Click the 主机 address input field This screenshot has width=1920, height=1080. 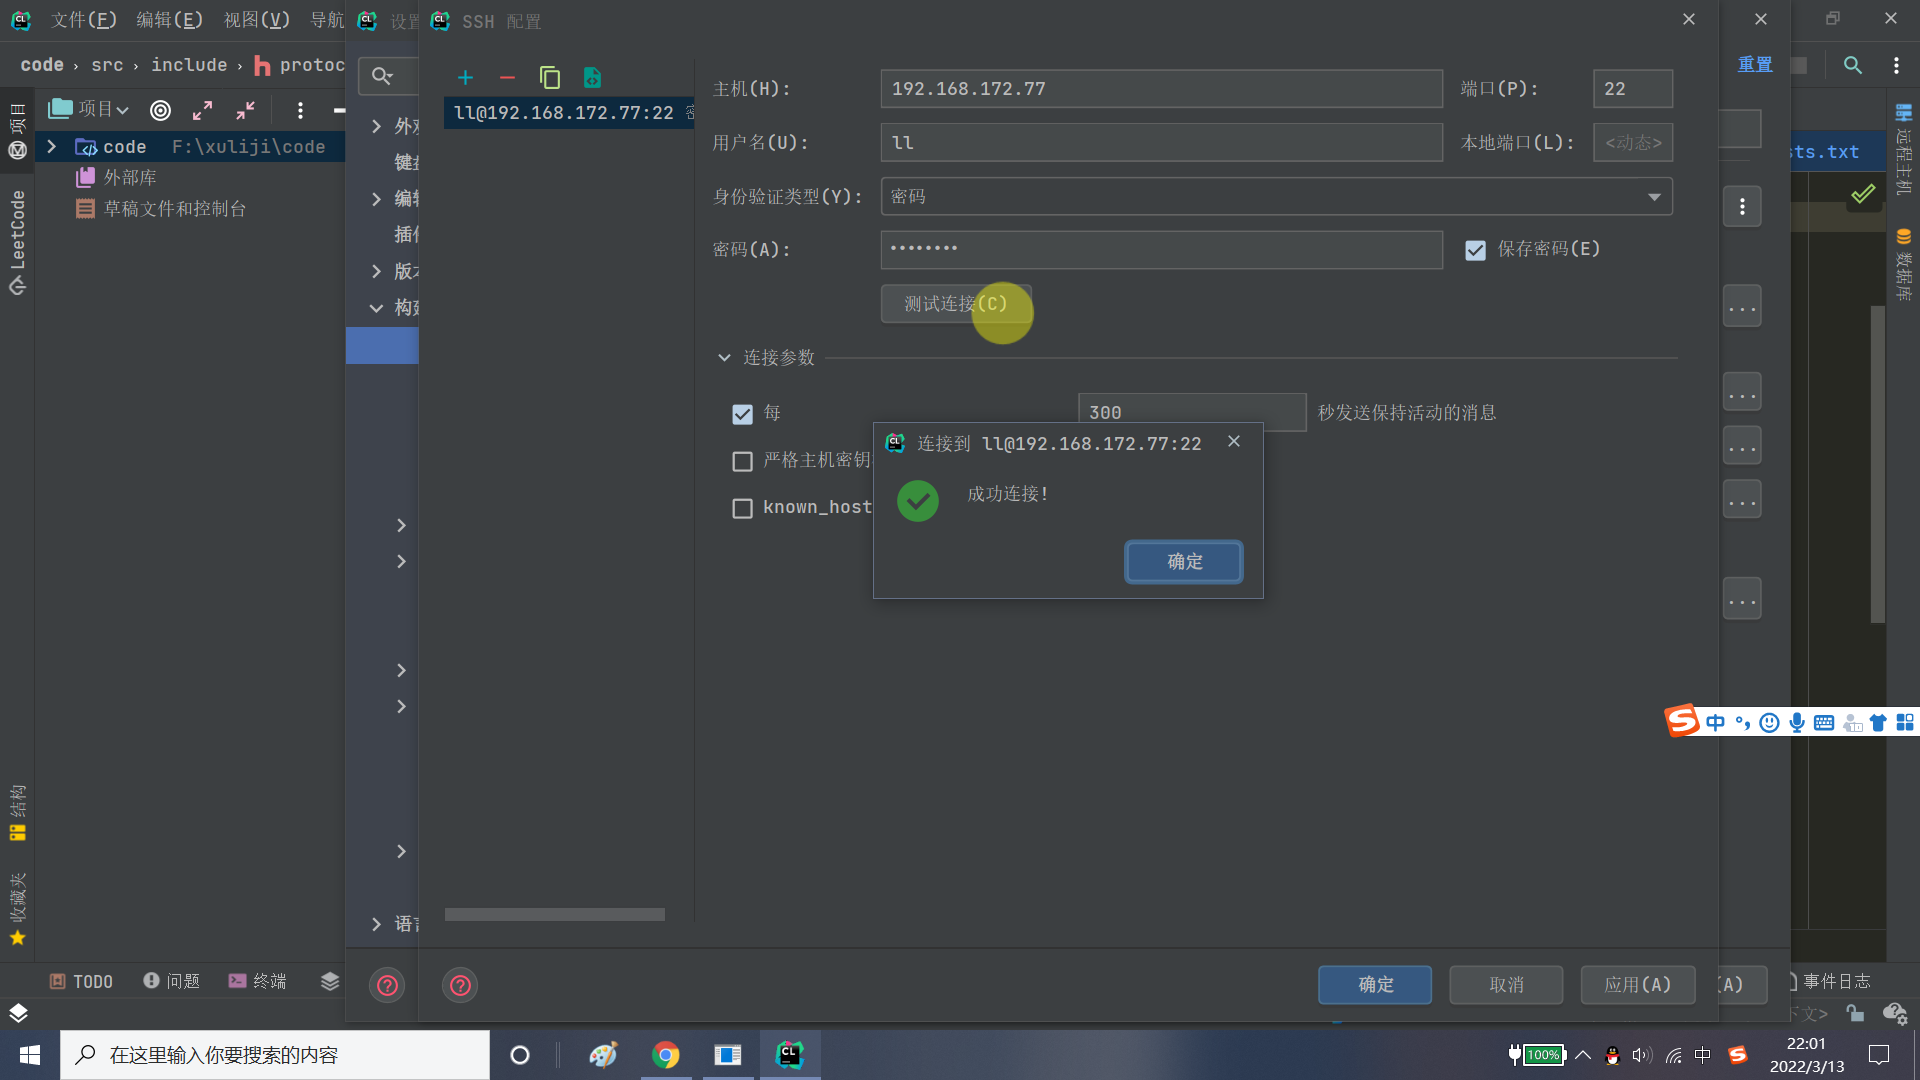1160,88
